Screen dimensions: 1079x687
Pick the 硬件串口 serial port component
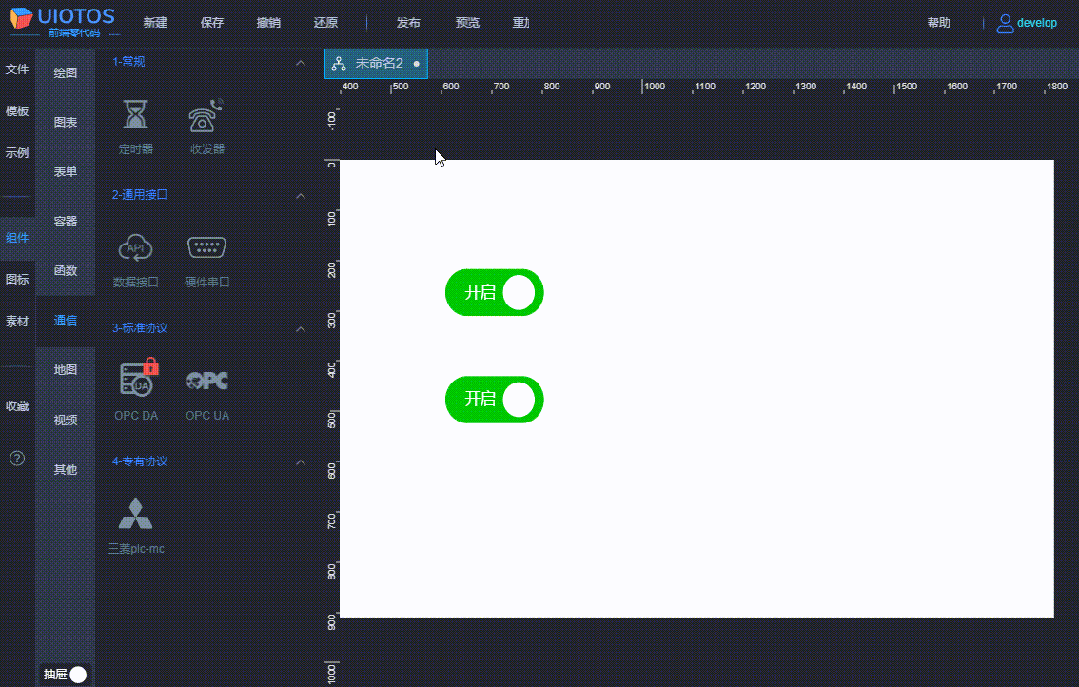click(206, 247)
